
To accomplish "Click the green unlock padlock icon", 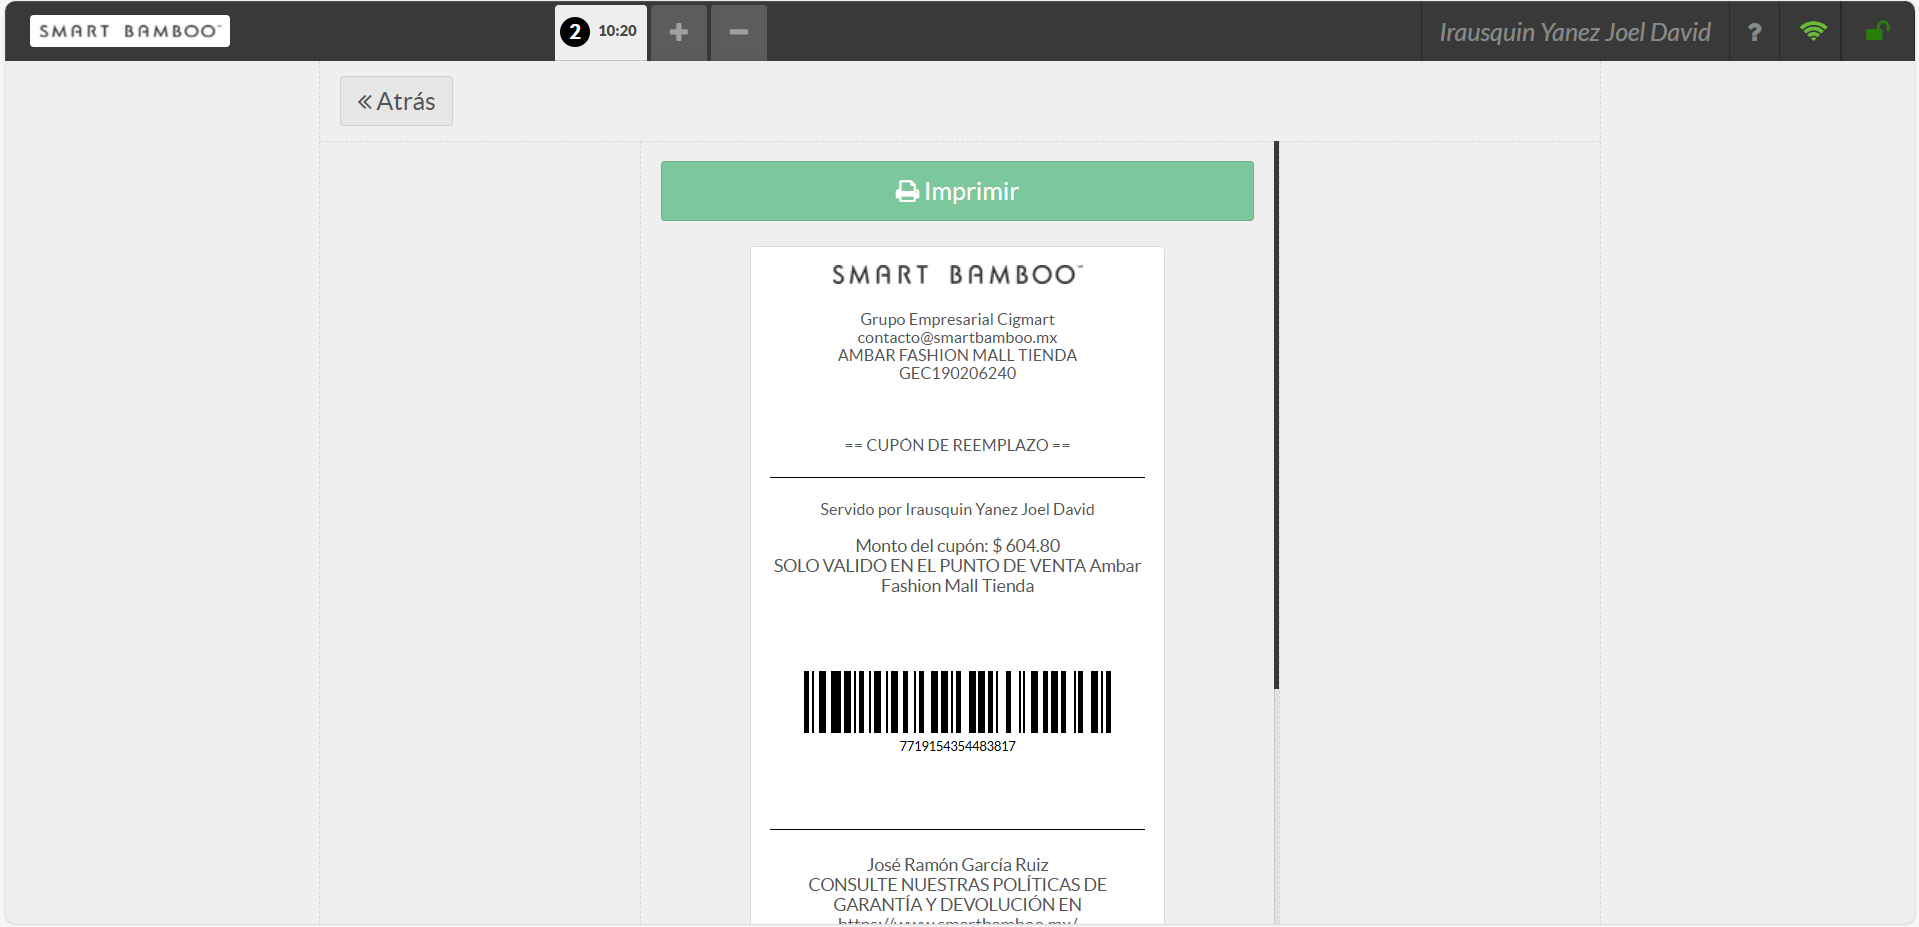I will click(x=1877, y=31).
